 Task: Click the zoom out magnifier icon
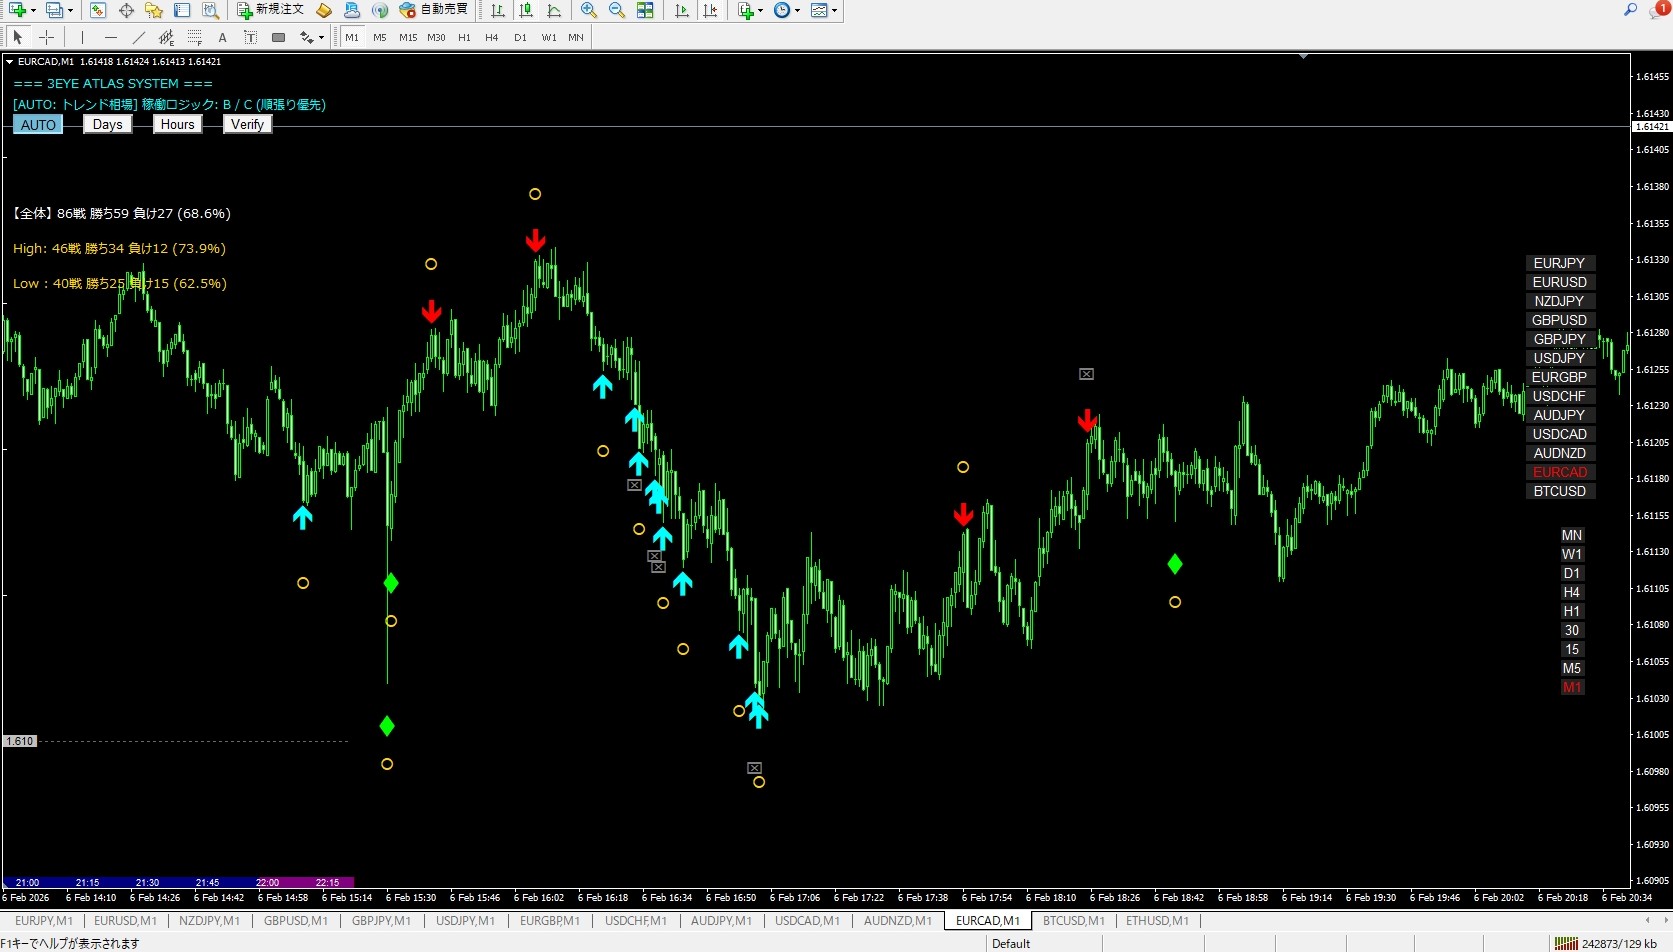(617, 10)
